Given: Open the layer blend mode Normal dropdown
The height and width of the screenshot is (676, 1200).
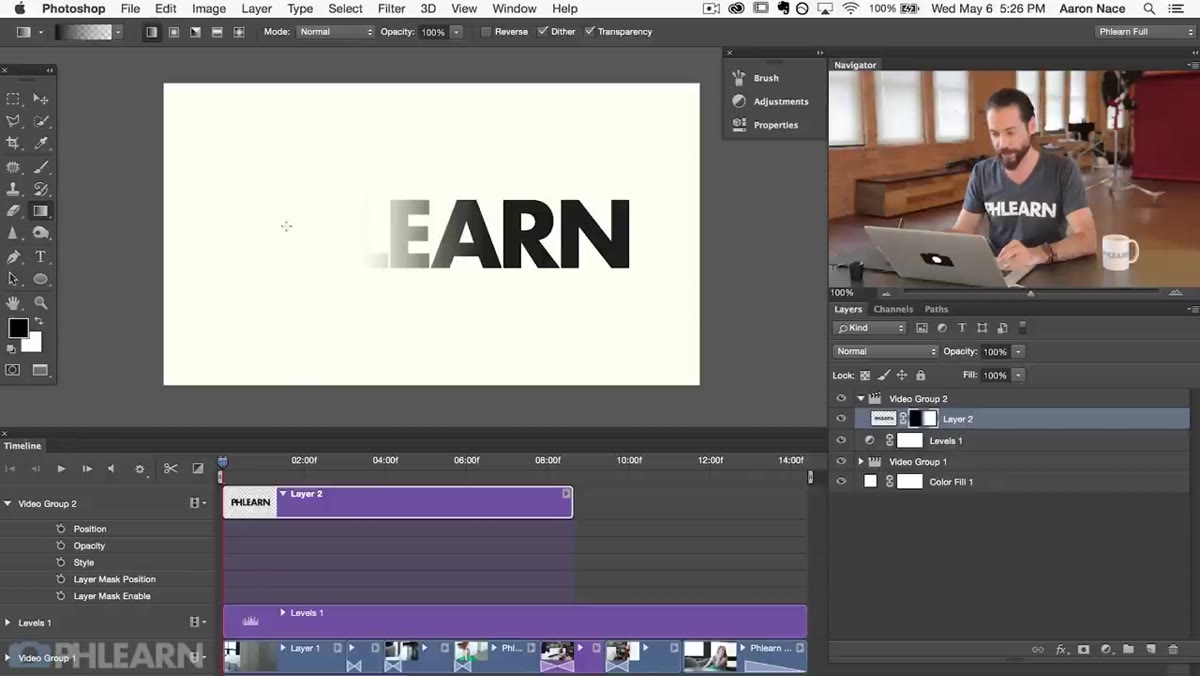Looking at the screenshot, I should [886, 351].
